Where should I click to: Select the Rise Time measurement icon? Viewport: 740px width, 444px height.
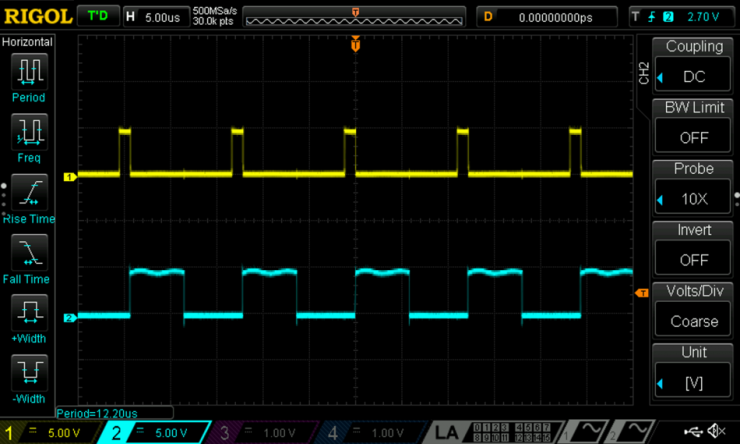(29, 193)
